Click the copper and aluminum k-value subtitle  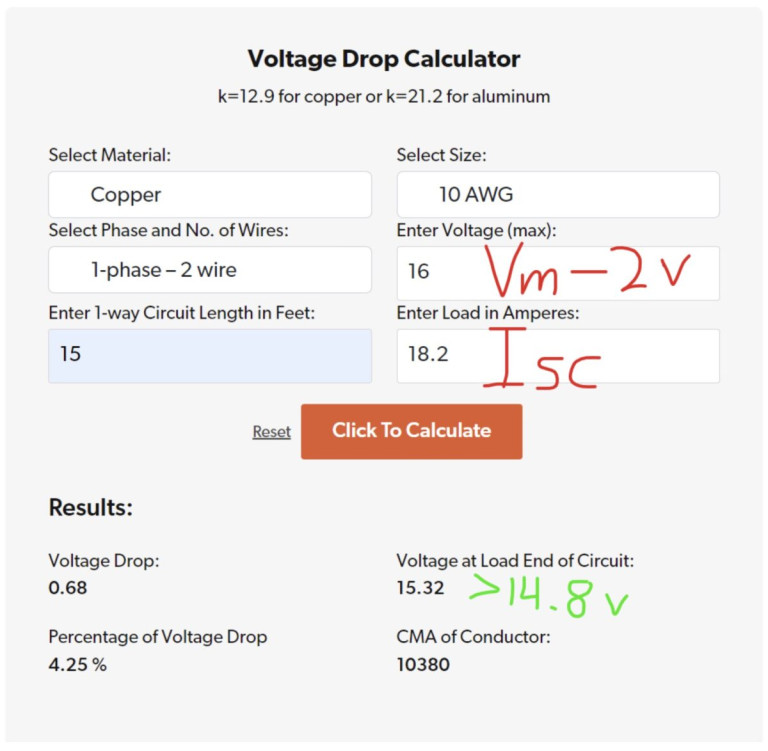(384, 97)
